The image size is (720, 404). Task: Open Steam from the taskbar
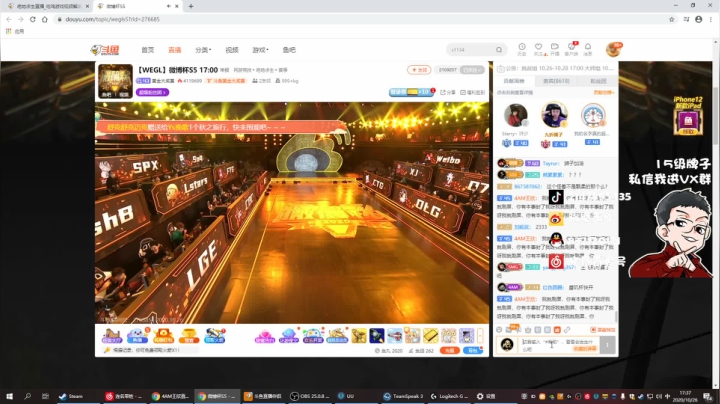pos(71,396)
